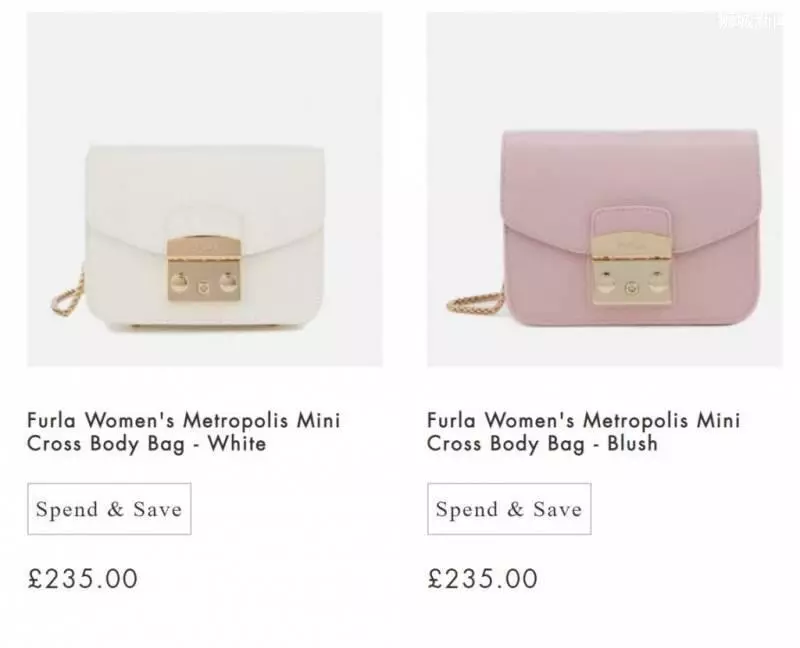This screenshot has height=648, width=800.
Task: Open the blush pink Metropolis bag image
Action: (x=605, y=189)
